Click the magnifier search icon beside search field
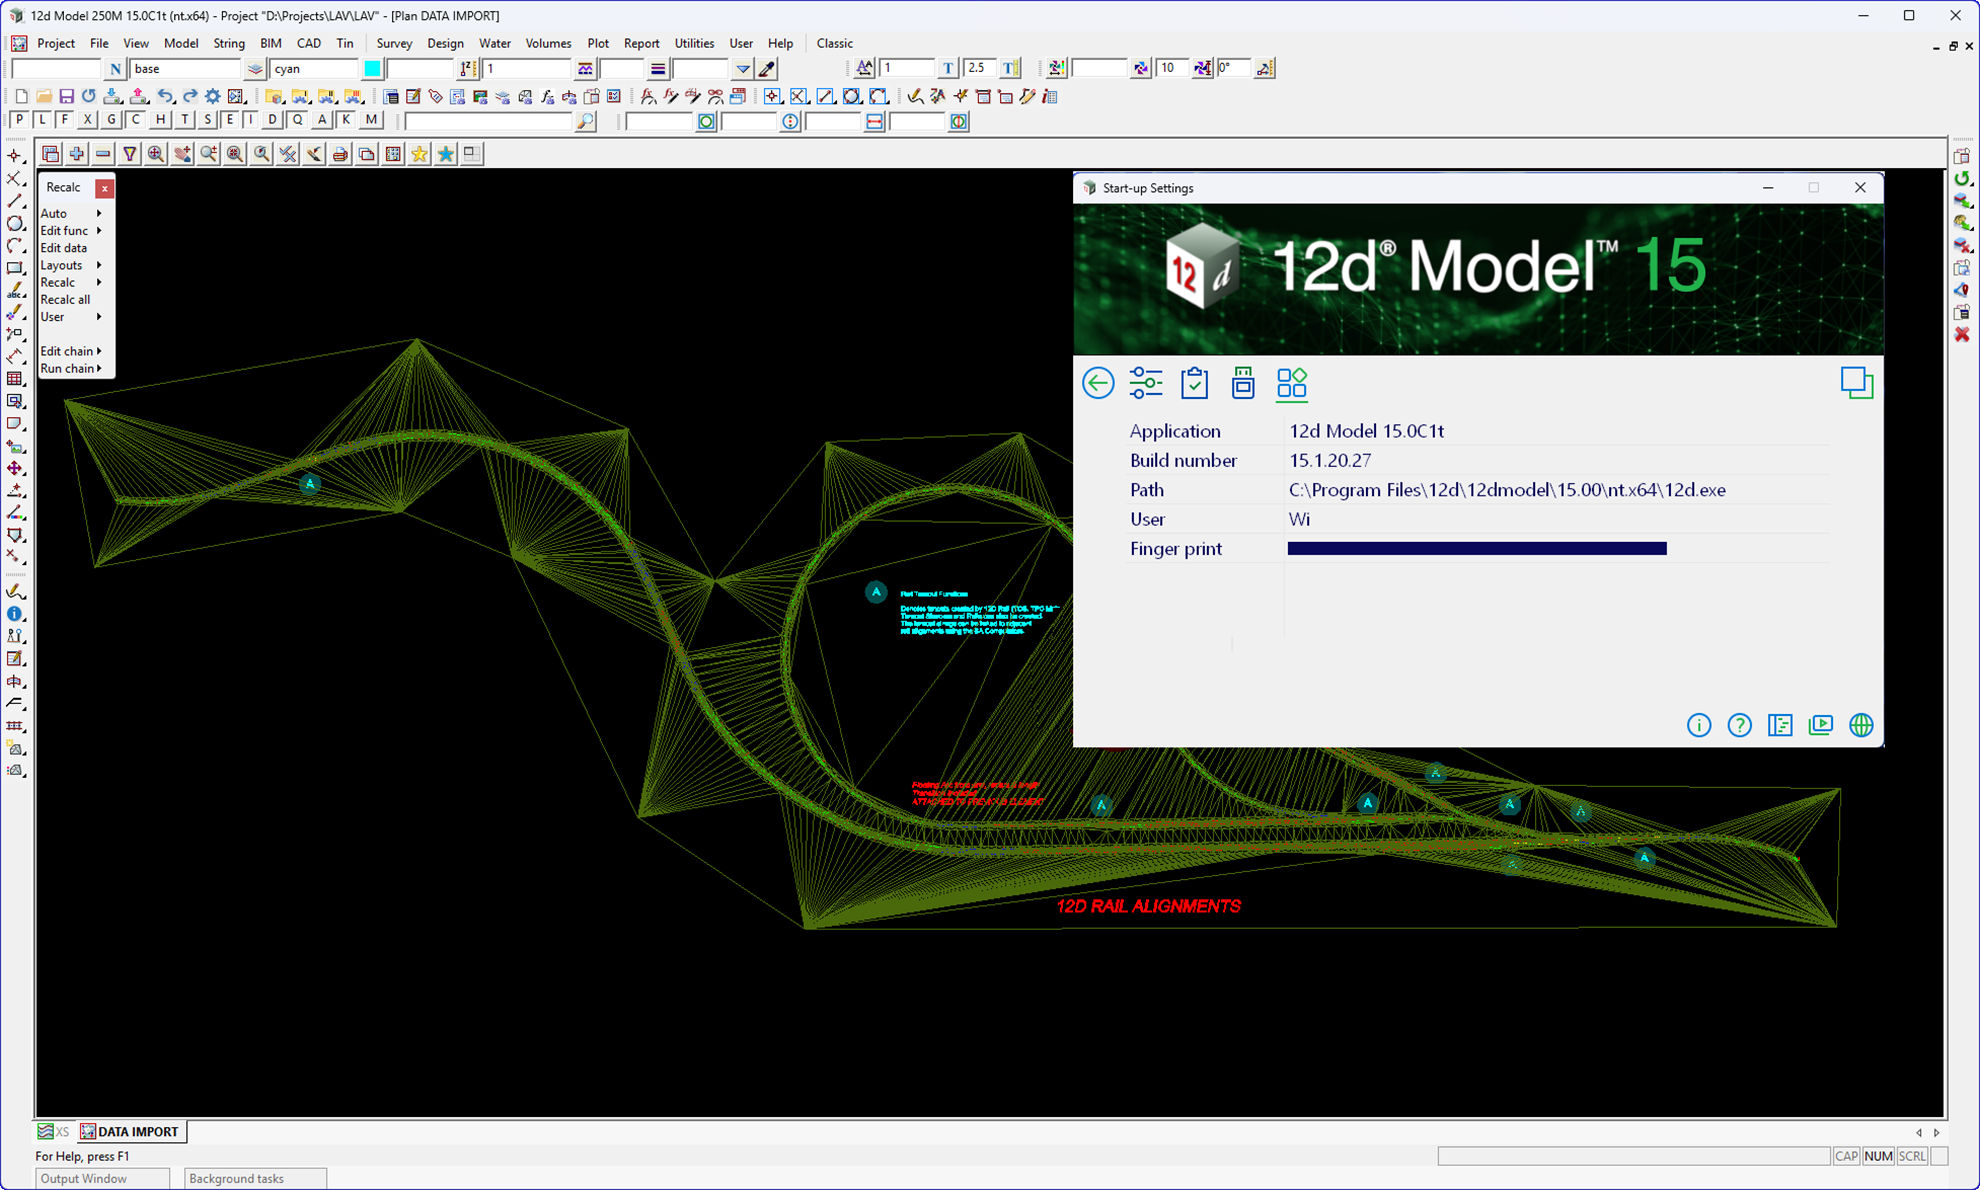The height and width of the screenshot is (1190, 1980). 586,121
